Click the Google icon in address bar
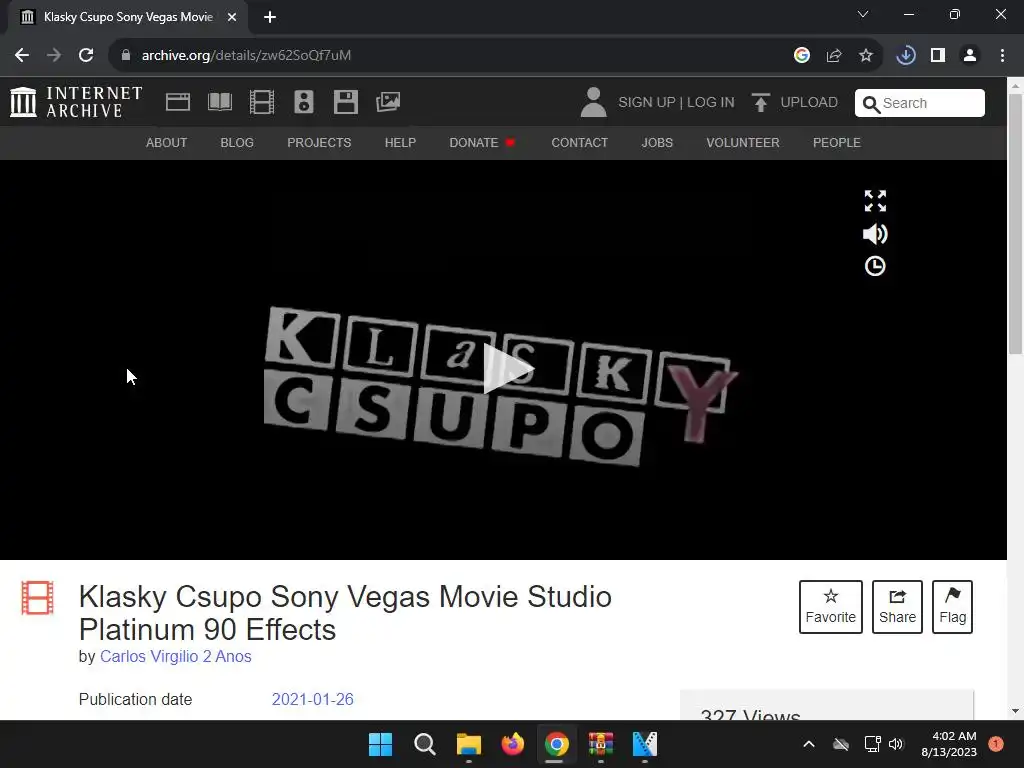 tap(802, 56)
